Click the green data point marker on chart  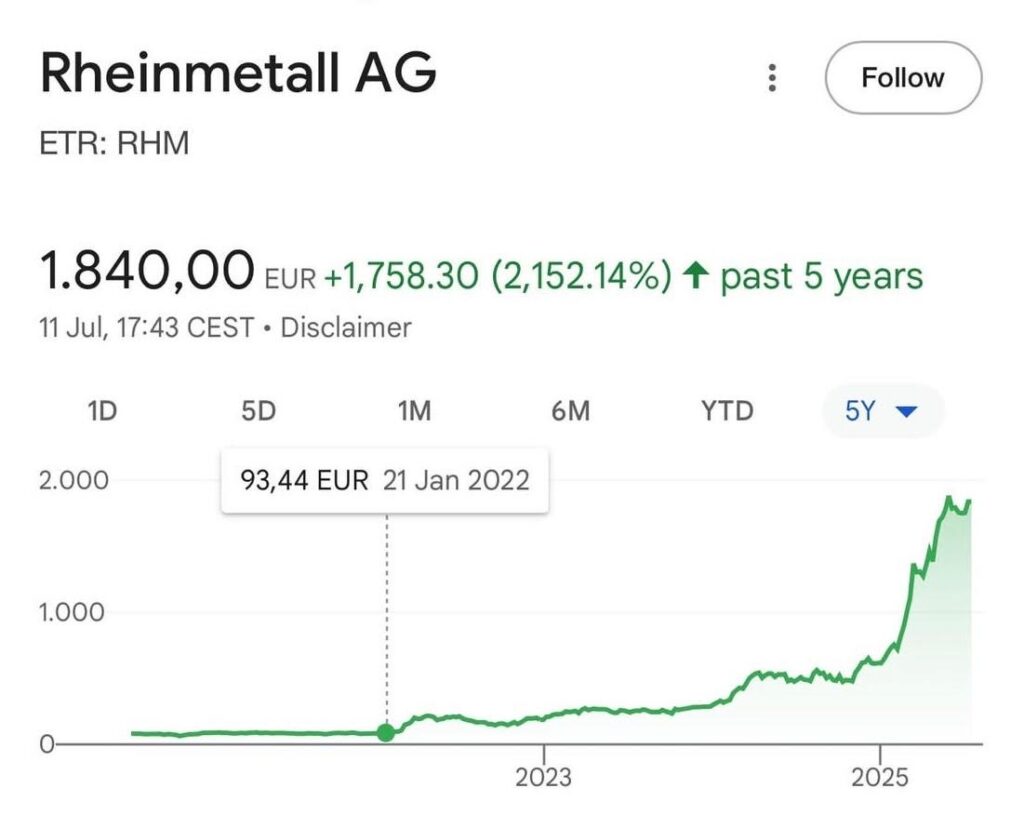[386, 733]
